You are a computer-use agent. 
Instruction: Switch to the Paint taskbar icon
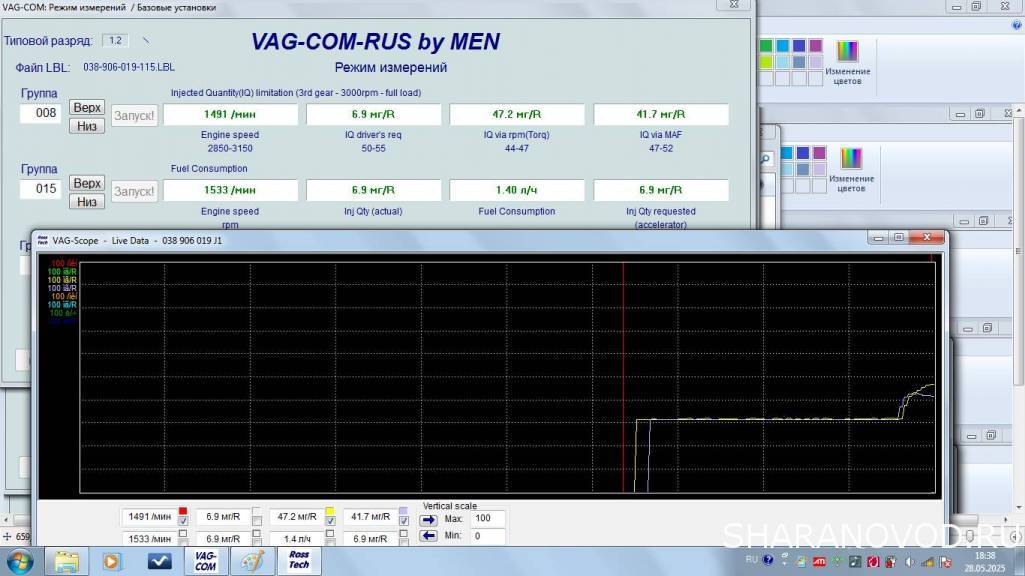250,560
